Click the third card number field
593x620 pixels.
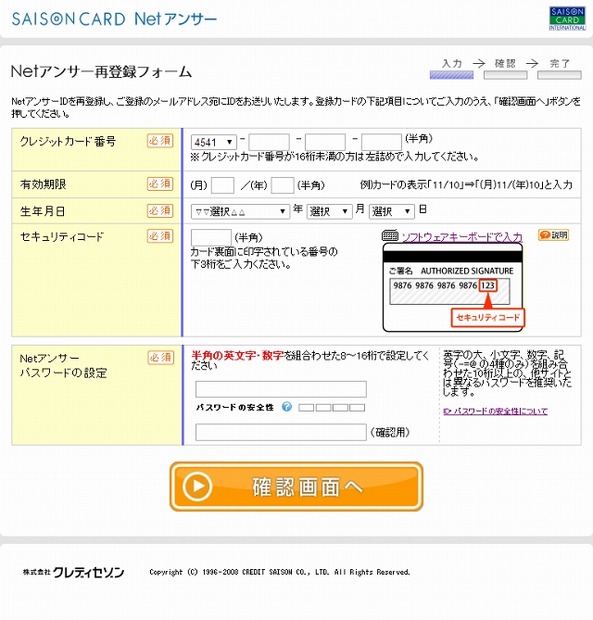click(x=325, y=142)
